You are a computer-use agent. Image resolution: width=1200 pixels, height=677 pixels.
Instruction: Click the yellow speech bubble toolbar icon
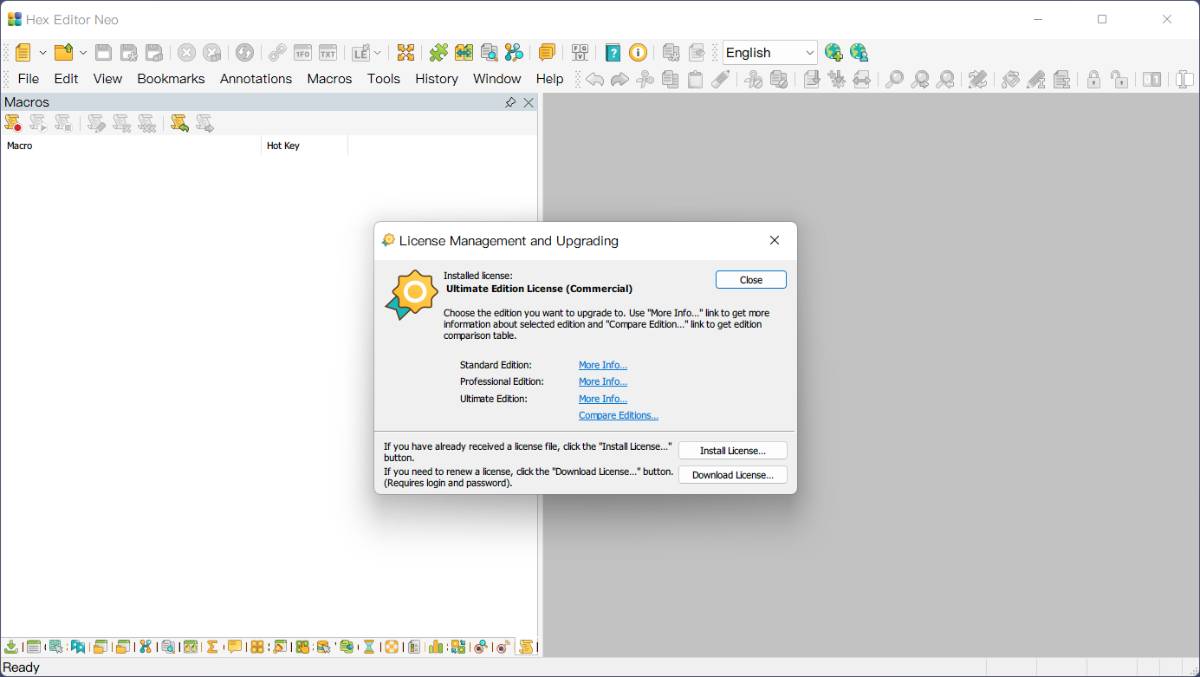click(547, 53)
